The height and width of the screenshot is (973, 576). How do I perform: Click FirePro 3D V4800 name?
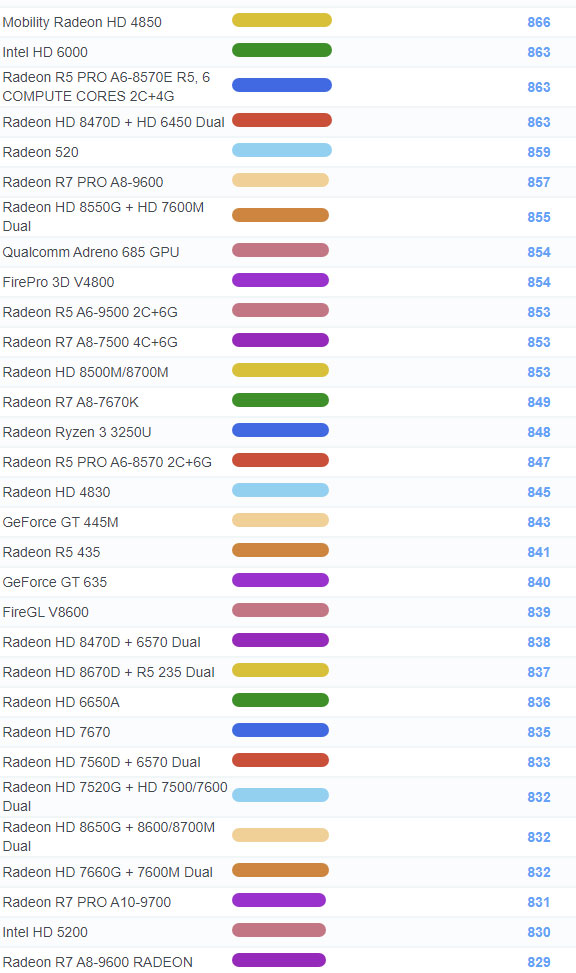58,282
